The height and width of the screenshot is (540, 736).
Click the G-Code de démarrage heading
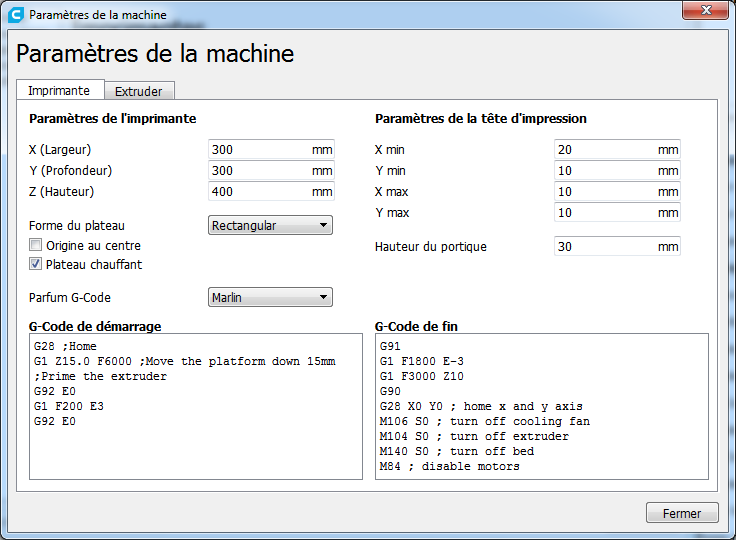95,326
